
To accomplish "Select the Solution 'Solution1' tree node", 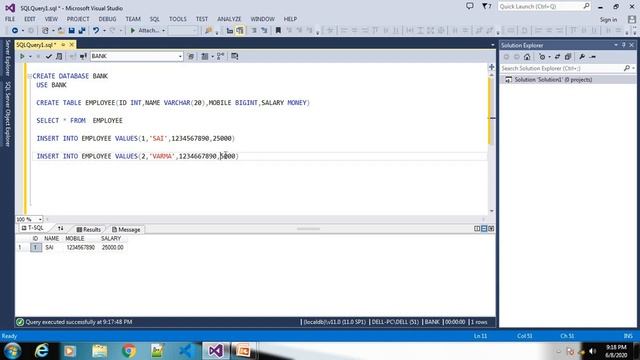I will coord(553,80).
